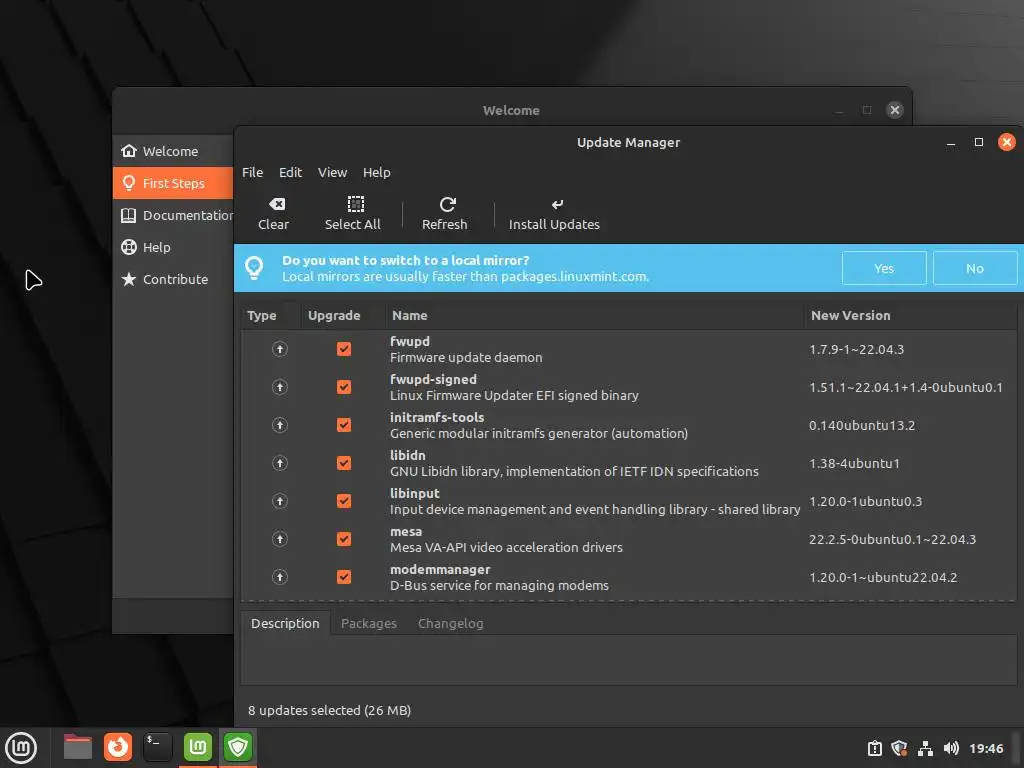This screenshot has width=1024, height=768.
Task: Sort by the Upgrade column header
Action: point(343,315)
